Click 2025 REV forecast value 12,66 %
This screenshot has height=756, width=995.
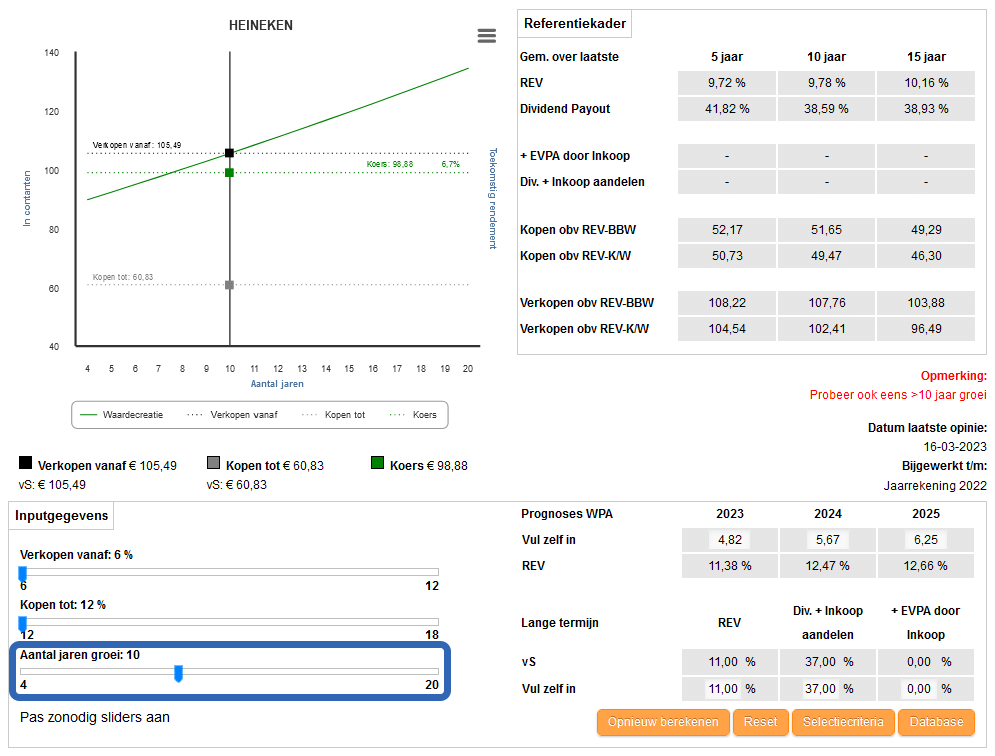[x=925, y=566]
